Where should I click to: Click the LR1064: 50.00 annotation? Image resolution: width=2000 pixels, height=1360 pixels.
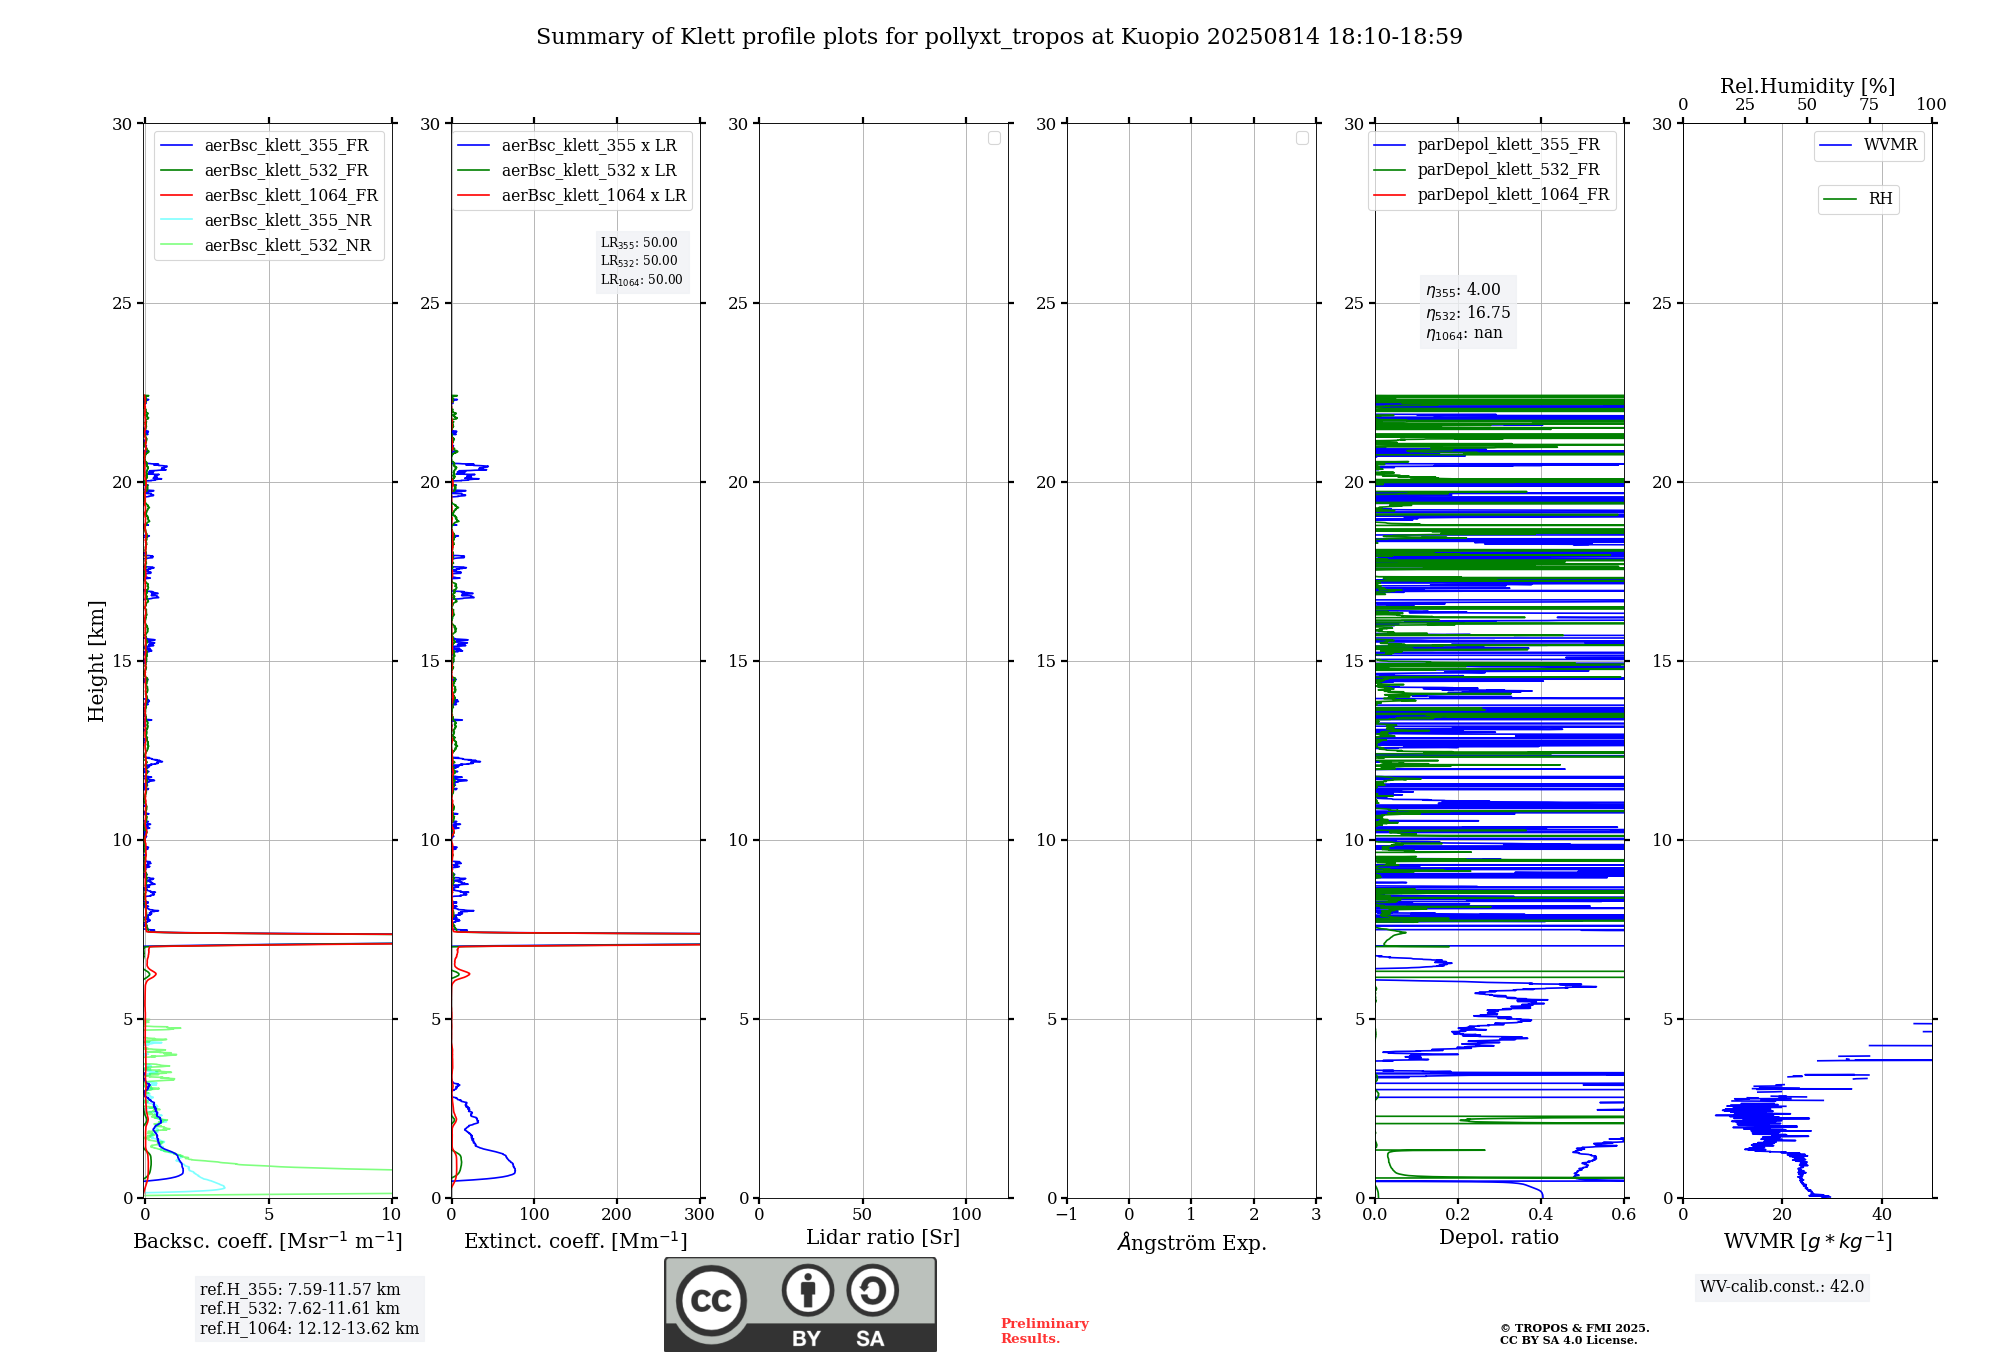coord(642,280)
